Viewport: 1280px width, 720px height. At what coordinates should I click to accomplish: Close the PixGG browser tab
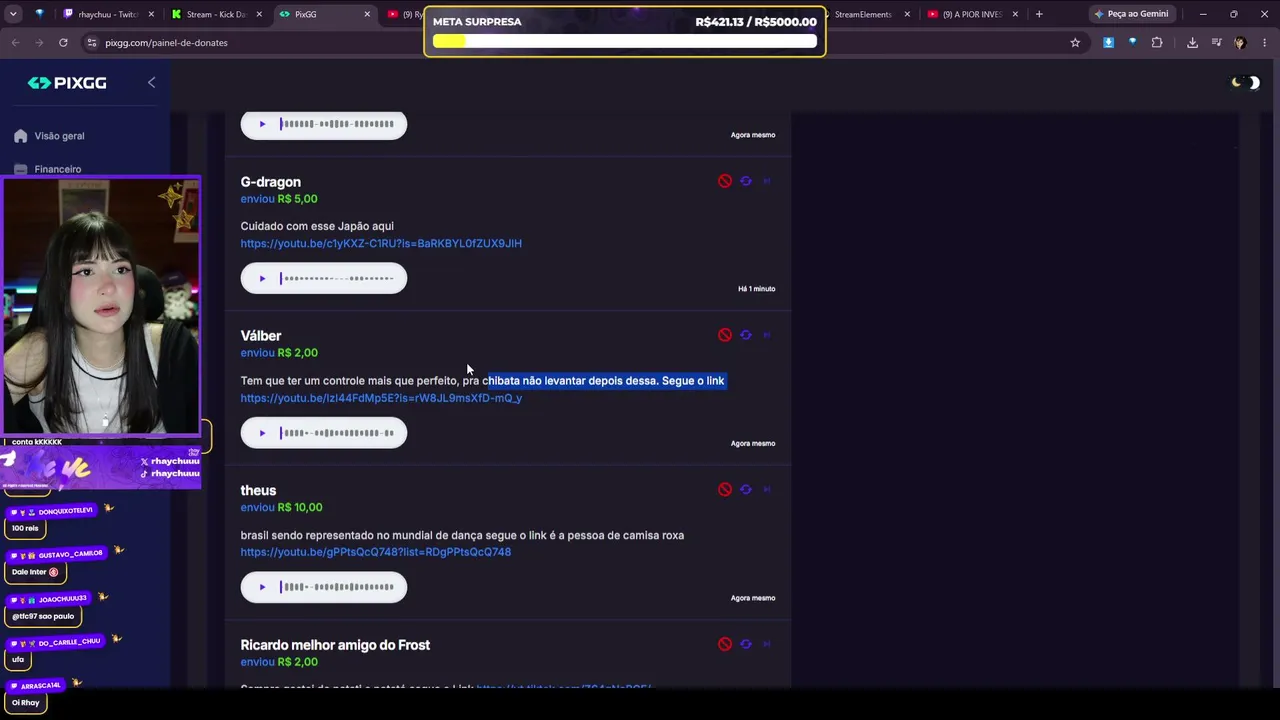click(x=367, y=14)
